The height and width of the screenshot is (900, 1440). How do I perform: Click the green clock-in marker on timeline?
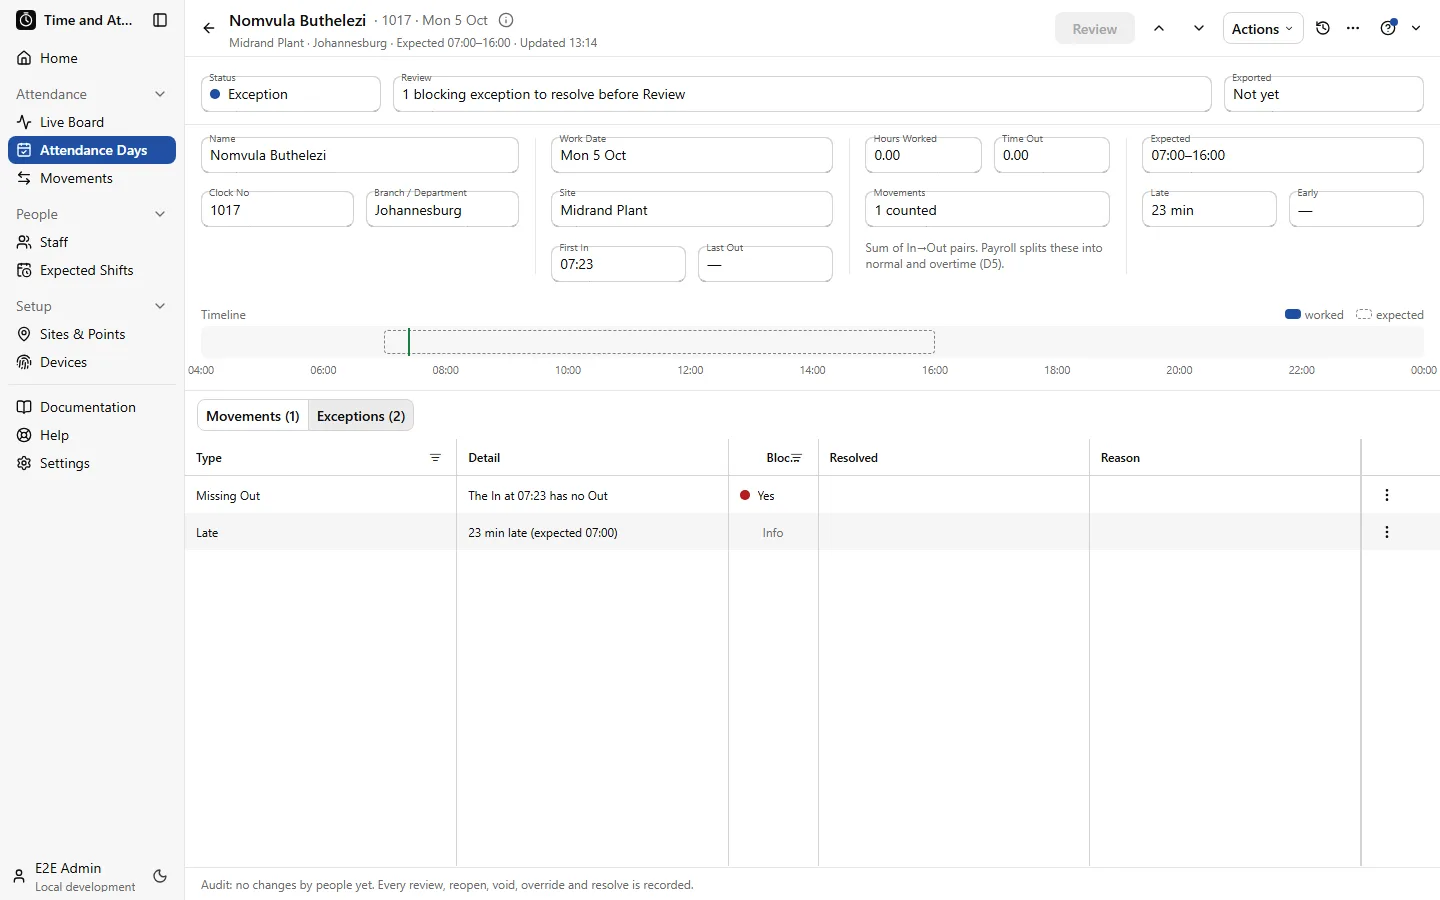tap(409, 342)
